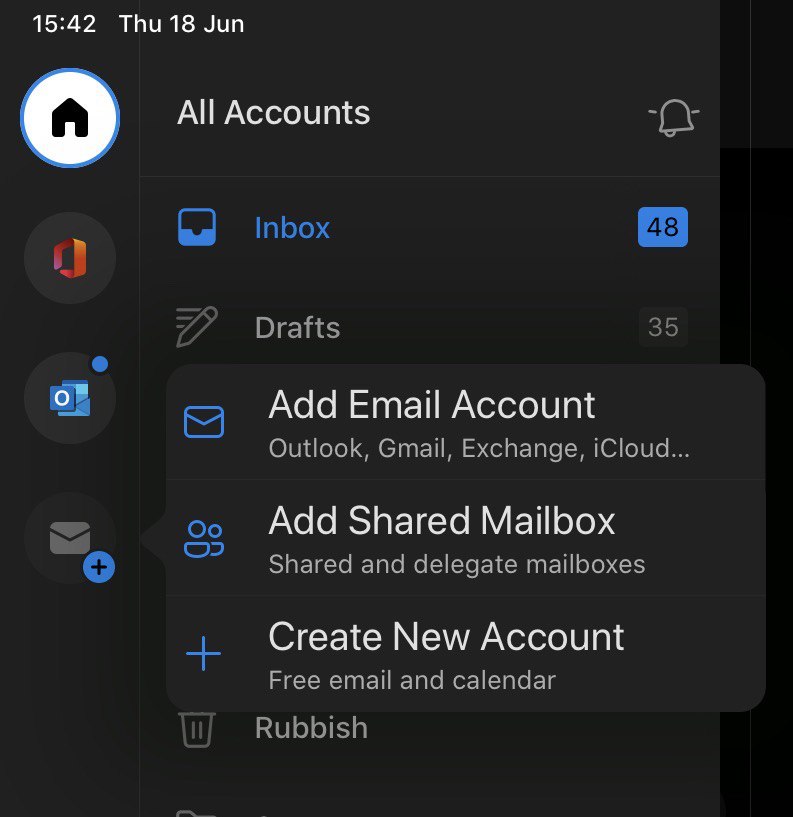Open the Office account icon
Screen dimensions: 793x817
[x=70, y=258]
